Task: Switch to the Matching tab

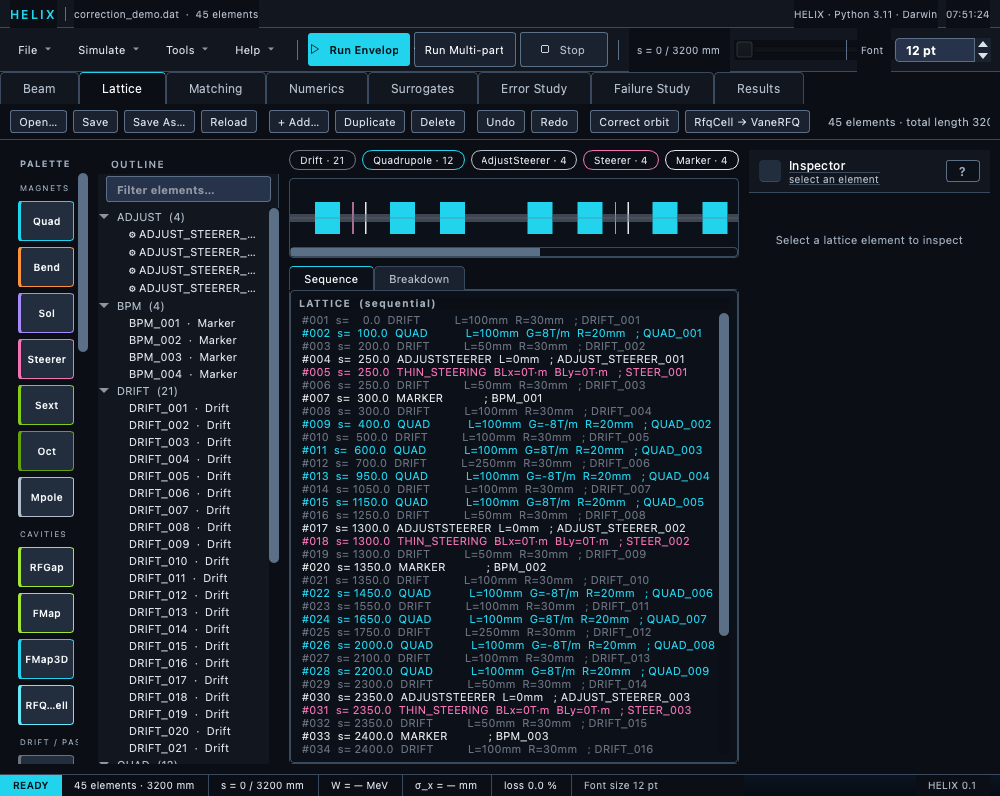Action: coord(216,89)
